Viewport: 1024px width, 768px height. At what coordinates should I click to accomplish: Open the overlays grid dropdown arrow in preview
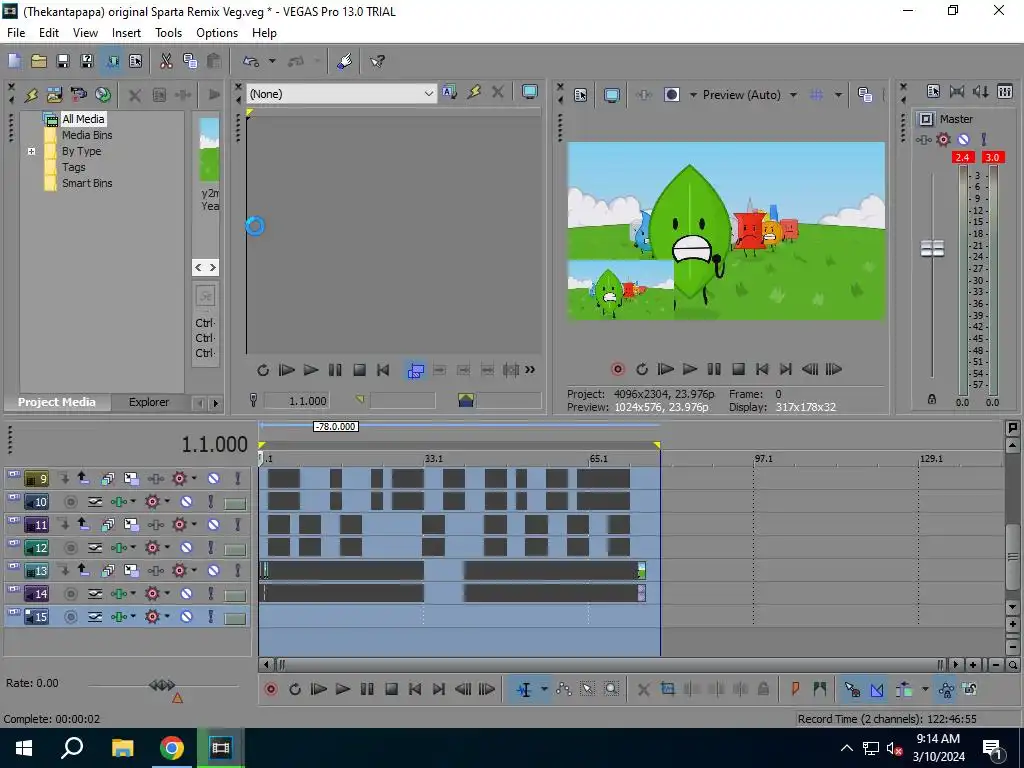(x=838, y=95)
